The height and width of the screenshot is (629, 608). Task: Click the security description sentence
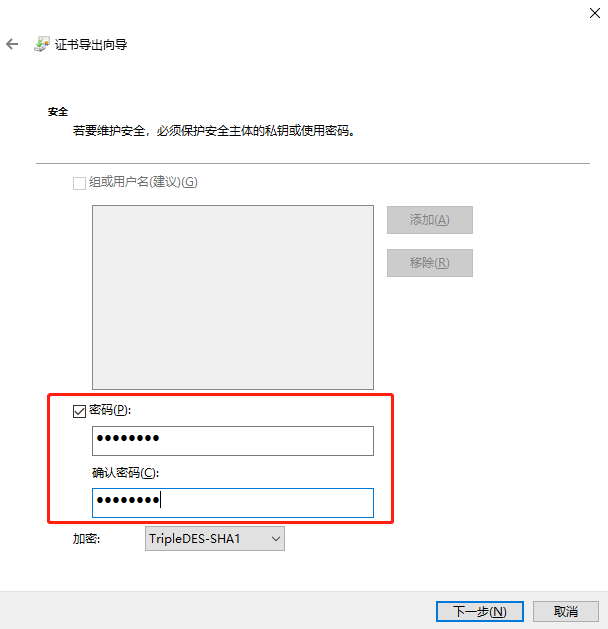point(214,131)
